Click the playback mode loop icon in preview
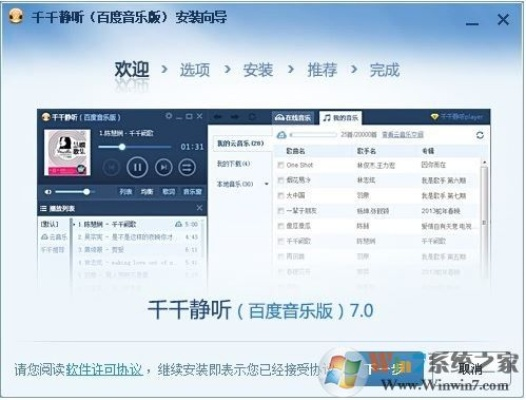 (x=187, y=167)
